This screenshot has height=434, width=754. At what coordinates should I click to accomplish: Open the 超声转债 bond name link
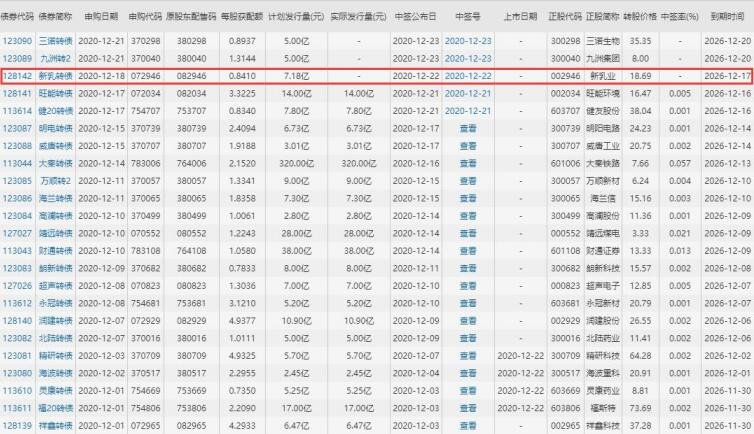(x=56, y=286)
